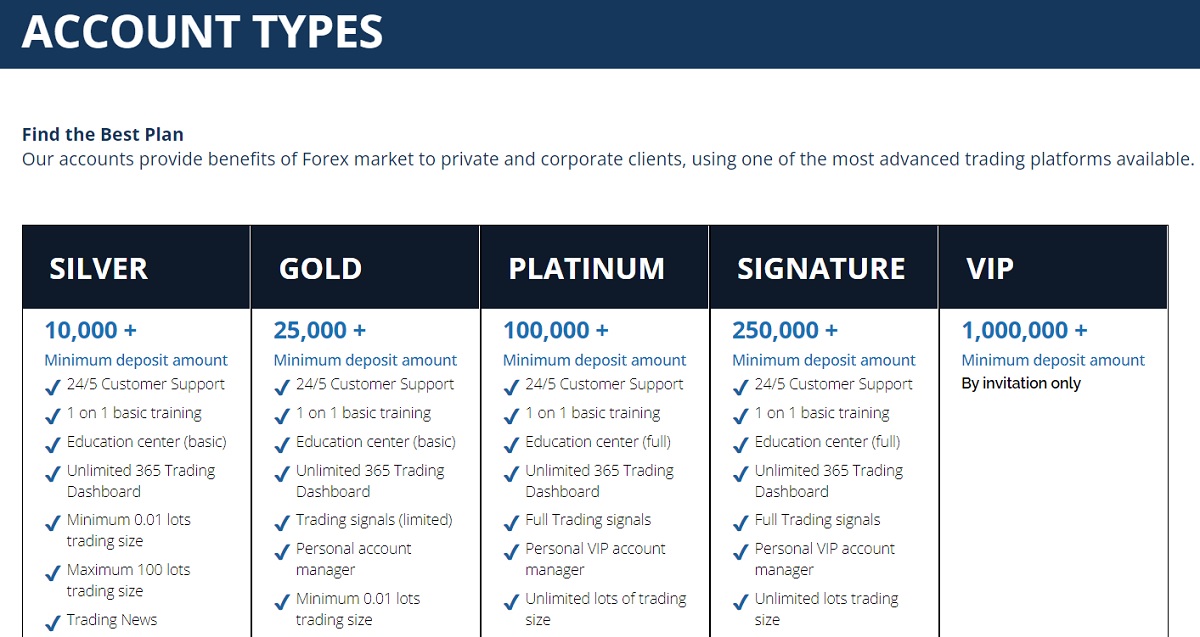Click the ACCOUNT TYPES page heading
1200x637 pixels.
pos(202,31)
